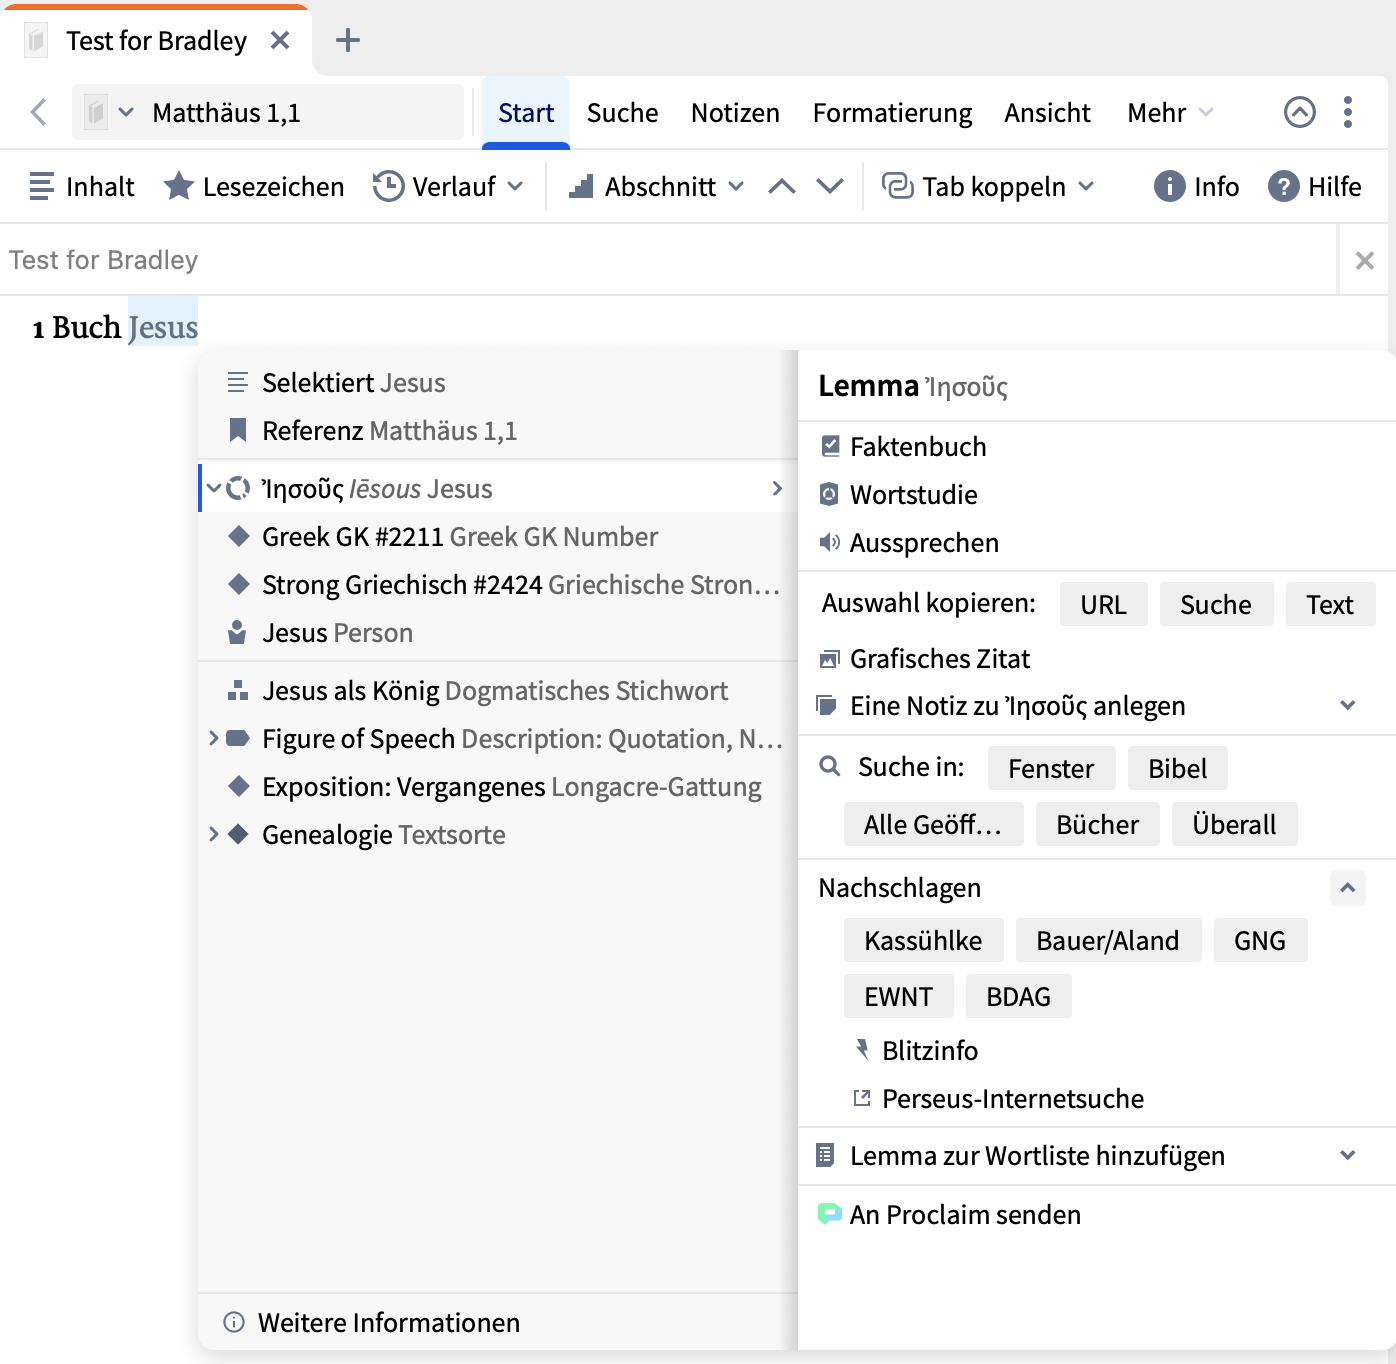Image resolution: width=1396 pixels, height=1364 pixels.
Task: Search in Bibel
Action: pos(1177,769)
